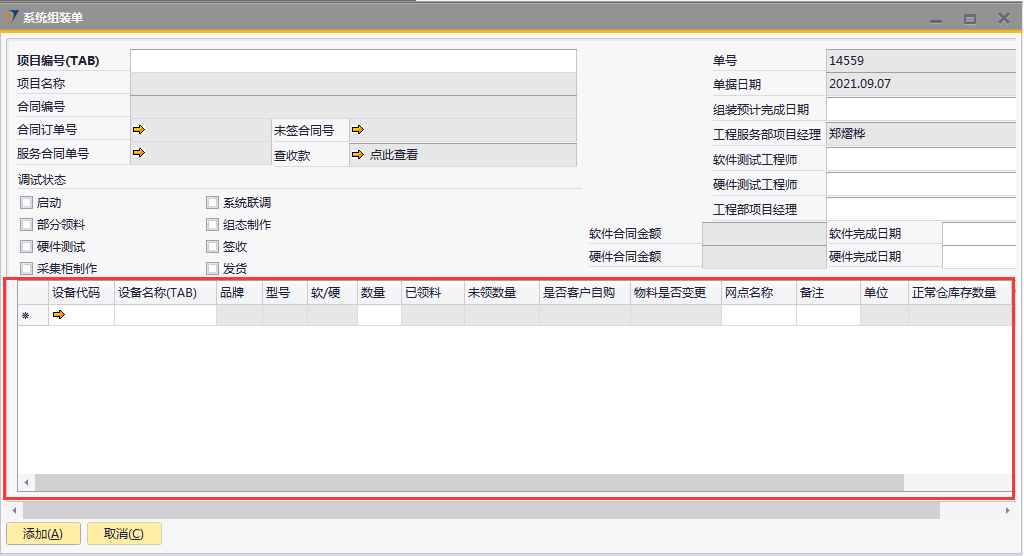Image resolution: width=1024 pixels, height=556 pixels.
Task: Click the orange arrow beside 未签合同号
Action: pos(357,130)
